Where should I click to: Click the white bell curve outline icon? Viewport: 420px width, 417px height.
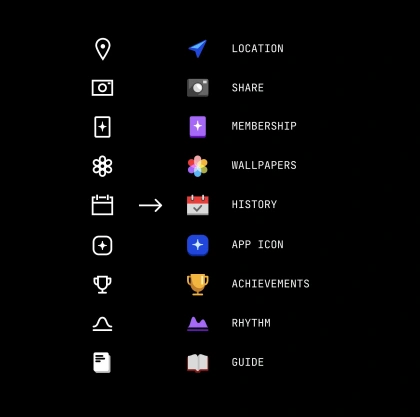tap(102, 324)
